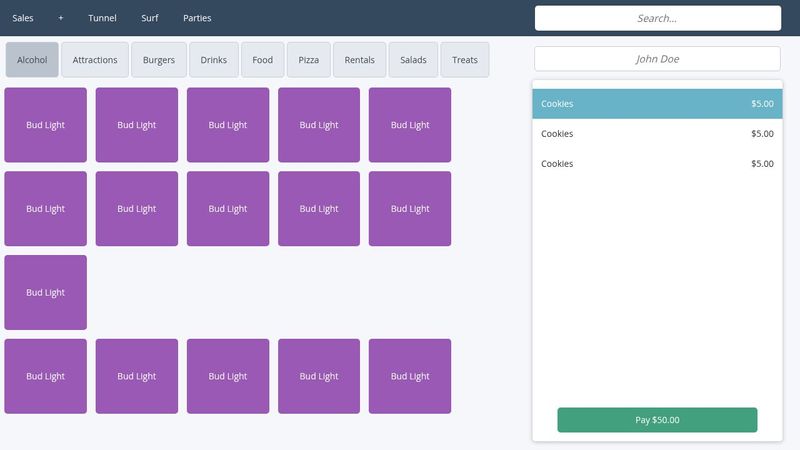Click the John Doe customer field
Image resolution: width=800 pixels, height=450 pixels.
[x=657, y=59]
